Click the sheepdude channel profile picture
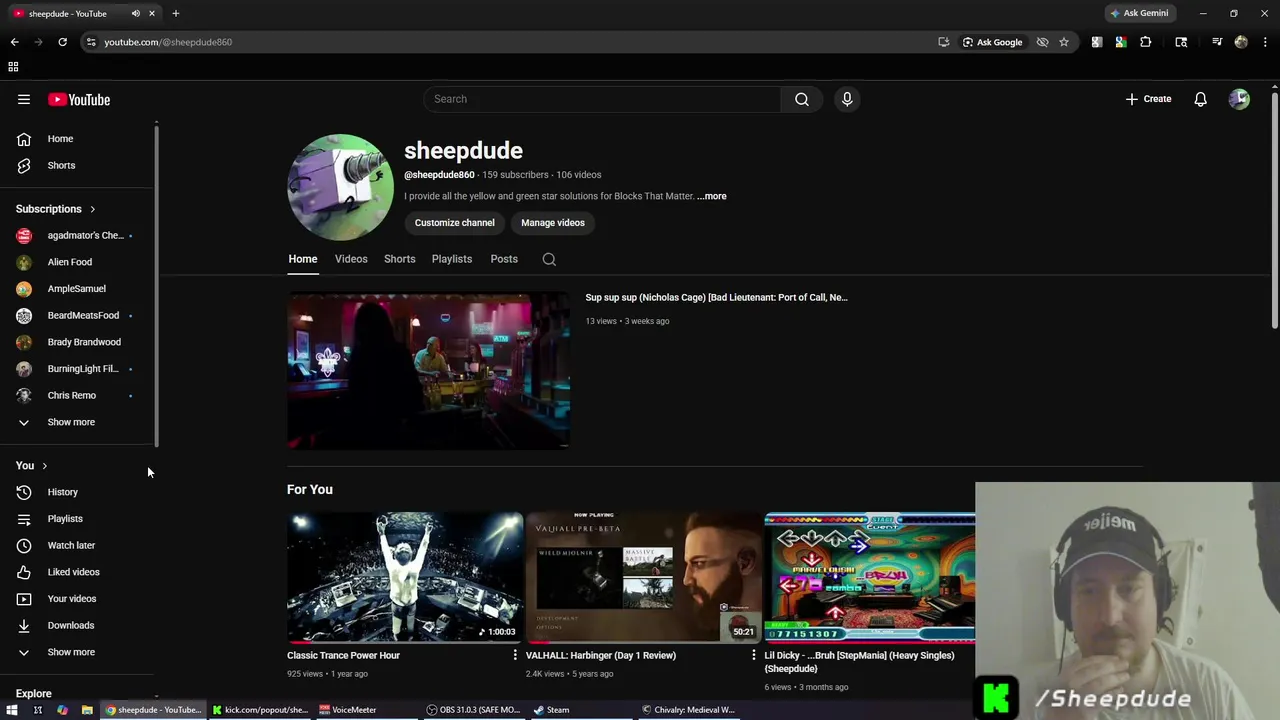Viewport: 1280px width, 720px height. point(340,187)
